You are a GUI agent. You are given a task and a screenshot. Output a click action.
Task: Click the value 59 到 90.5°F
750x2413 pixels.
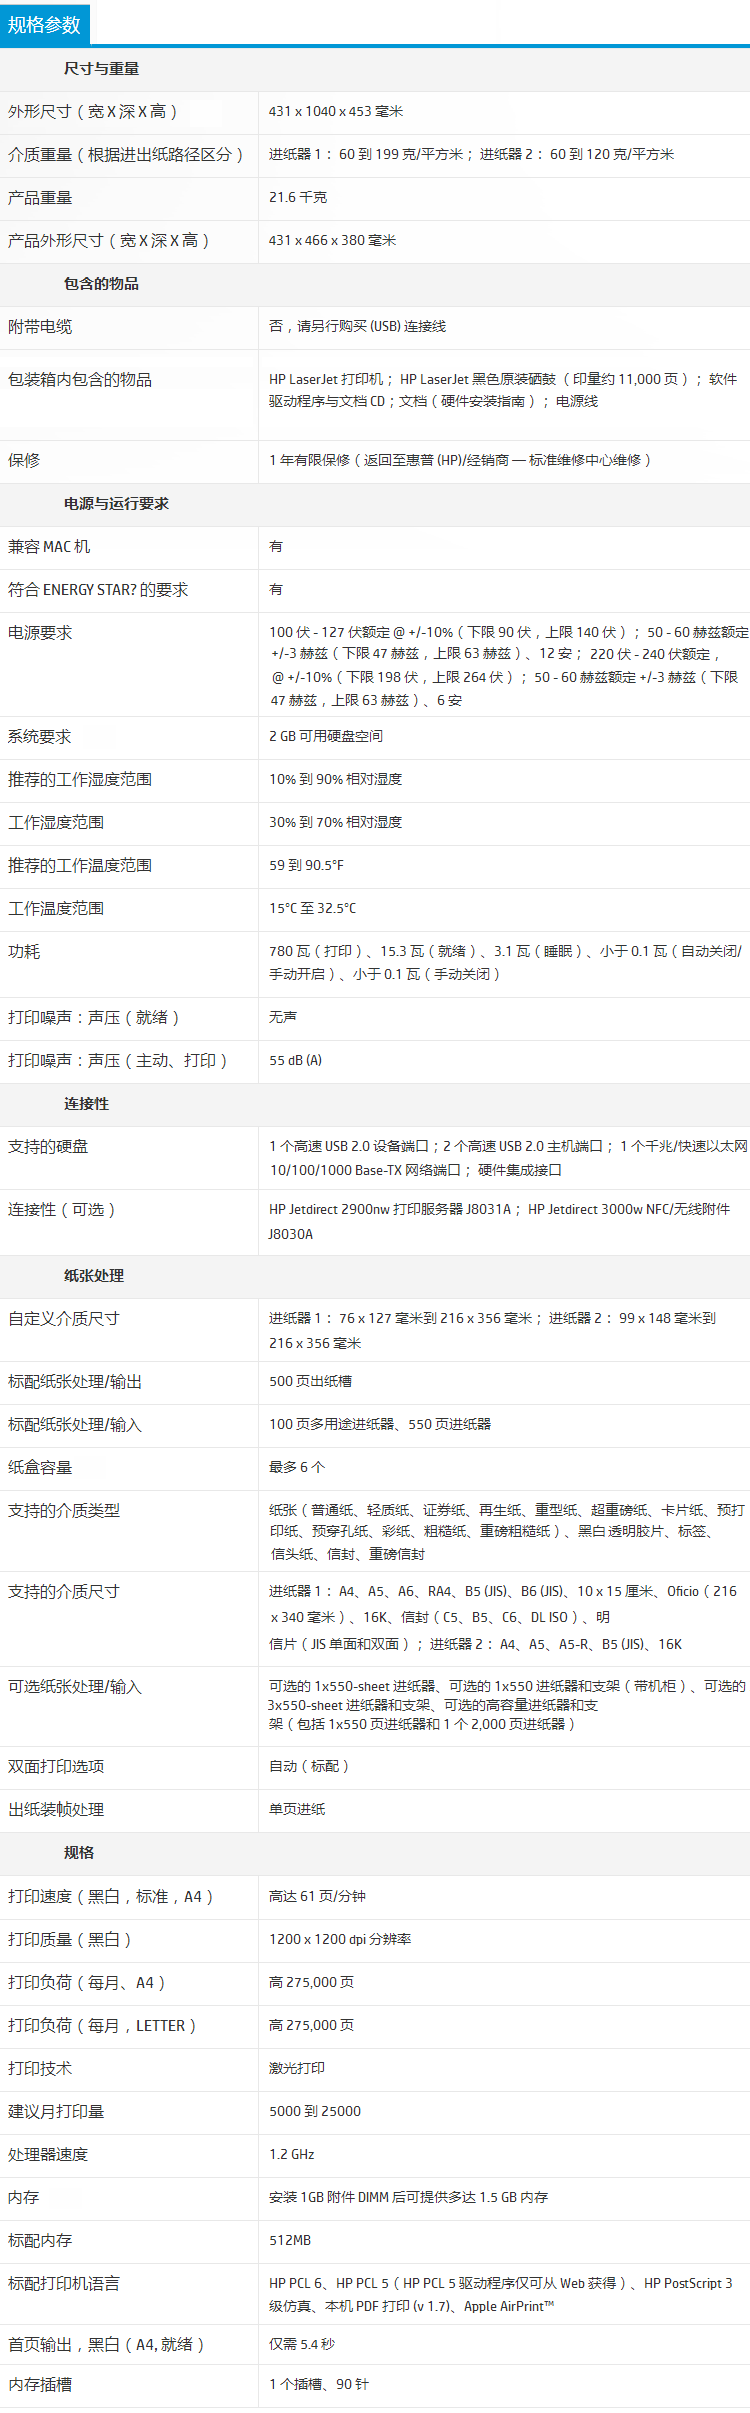(306, 865)
